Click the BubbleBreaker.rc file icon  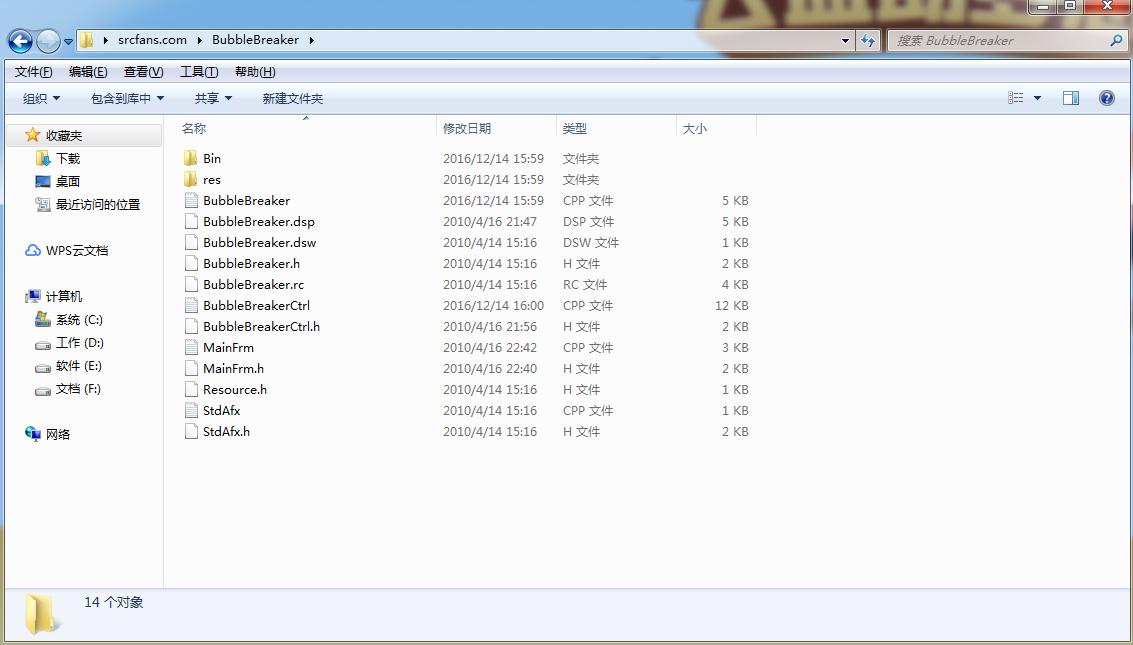[x=191, y=284]
